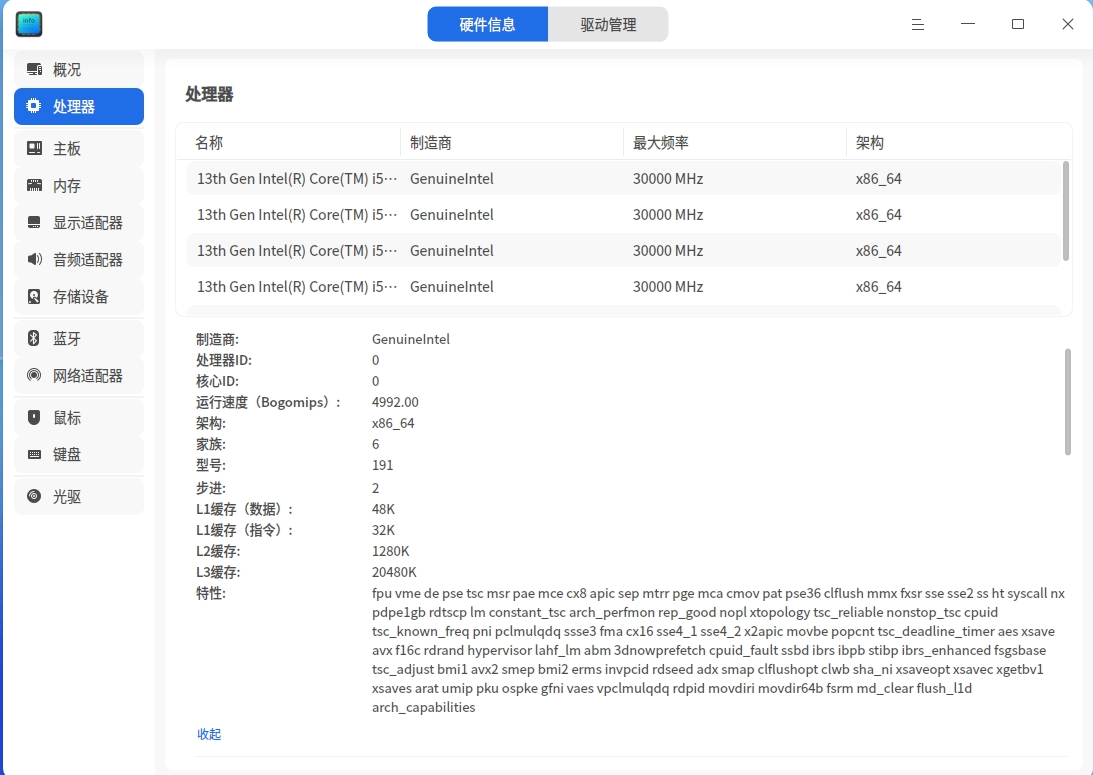Click the Bogomips value 4992.00
The width and height of the screenshot is (1093, 775).
click(395, 402)
